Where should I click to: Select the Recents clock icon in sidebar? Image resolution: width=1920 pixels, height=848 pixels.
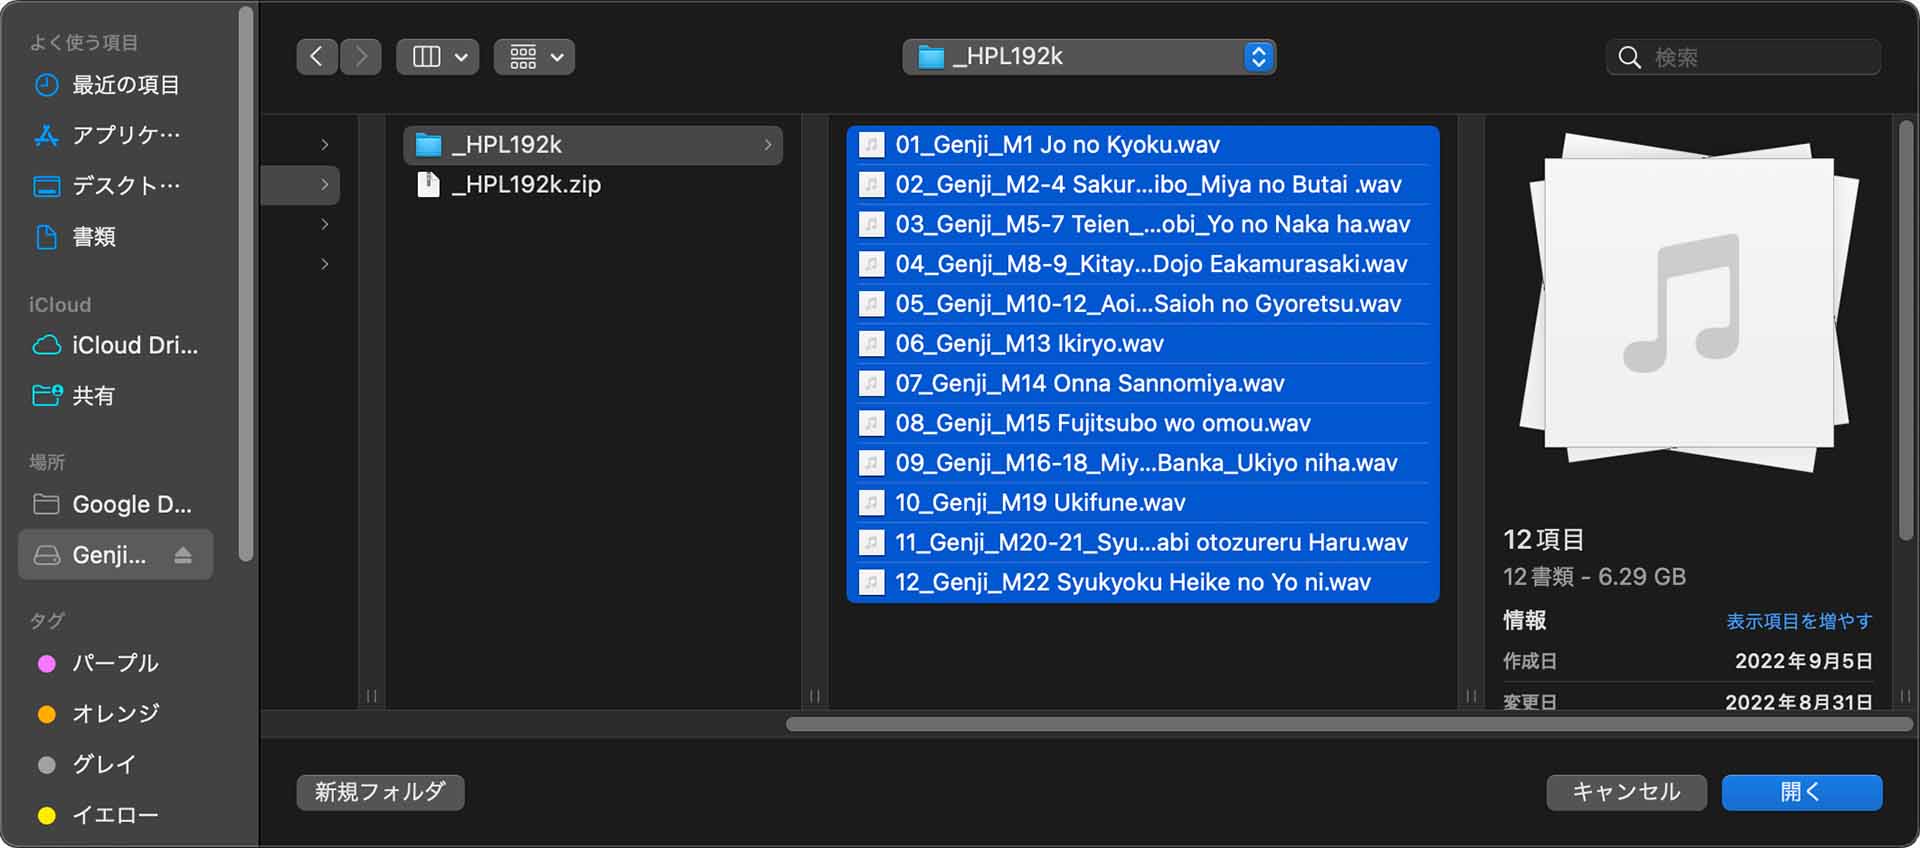click(x=47, y=85)
